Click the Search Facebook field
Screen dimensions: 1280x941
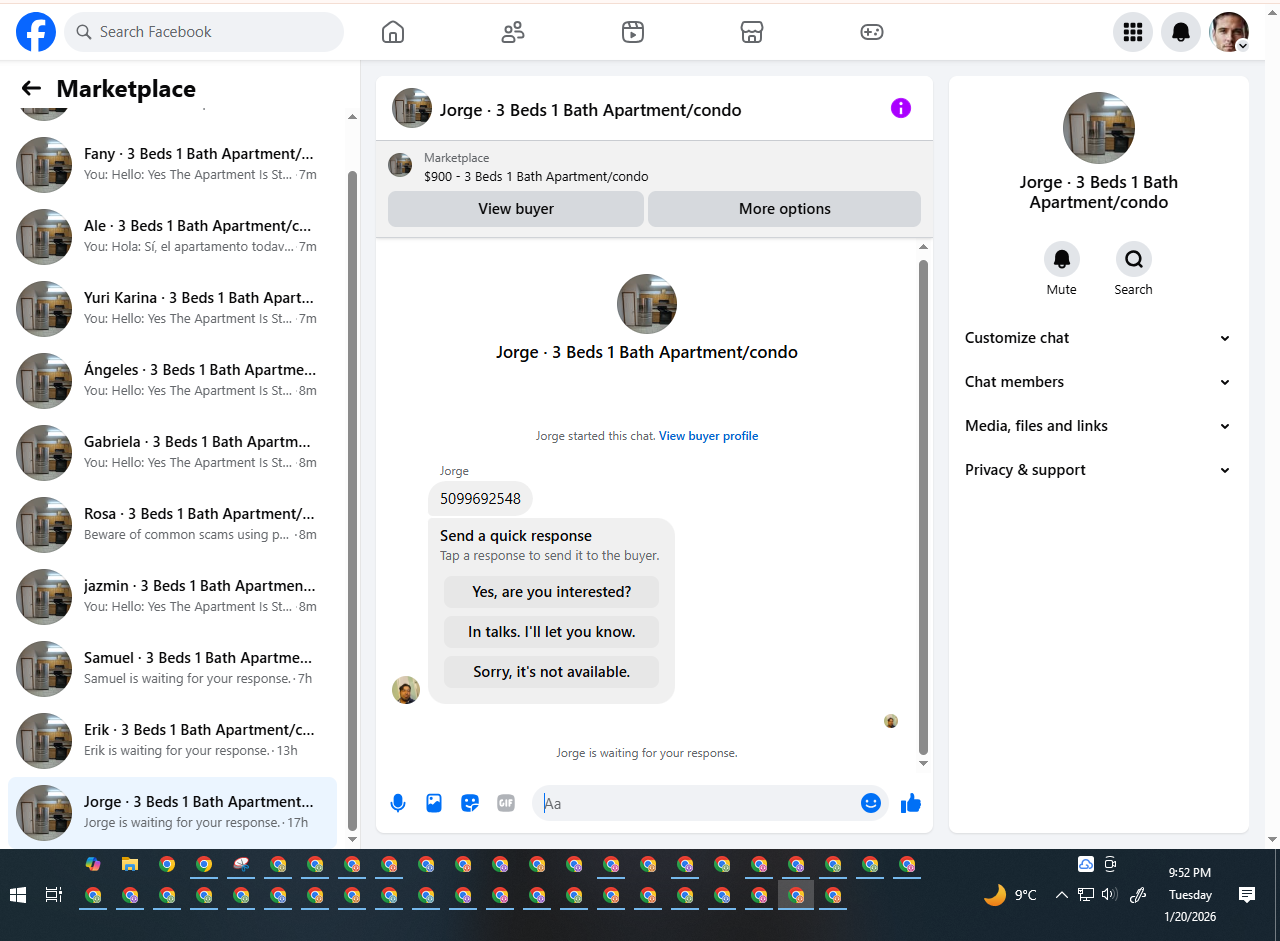coord(204,32)
